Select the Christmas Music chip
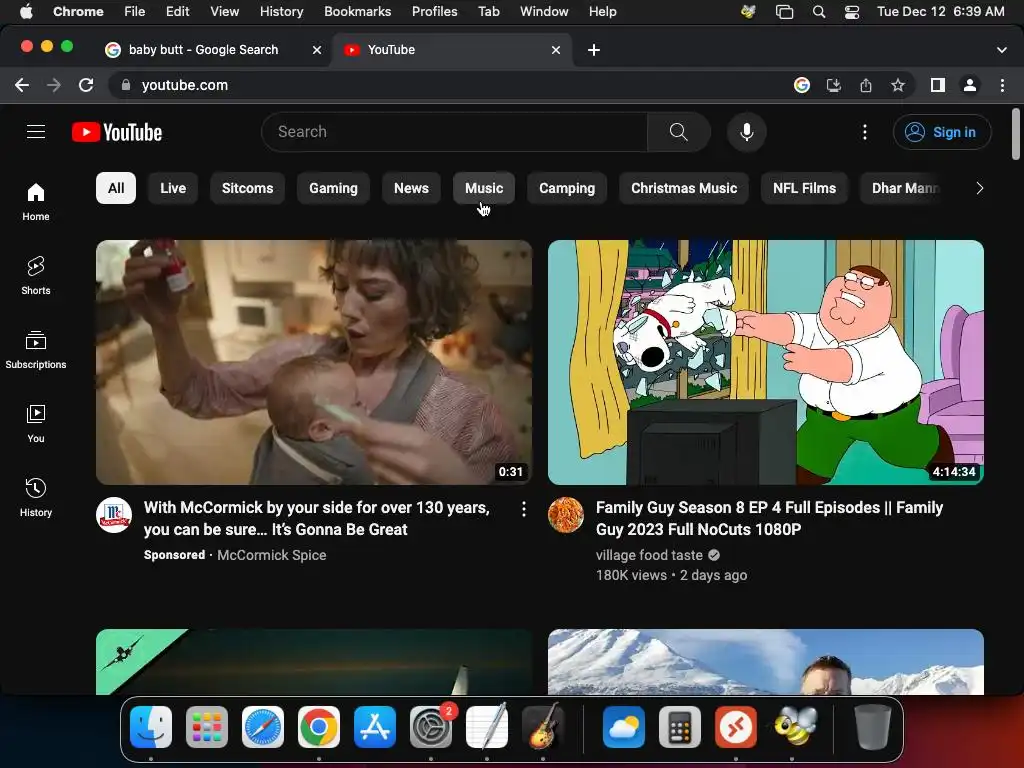 click(x=684, y=188)
